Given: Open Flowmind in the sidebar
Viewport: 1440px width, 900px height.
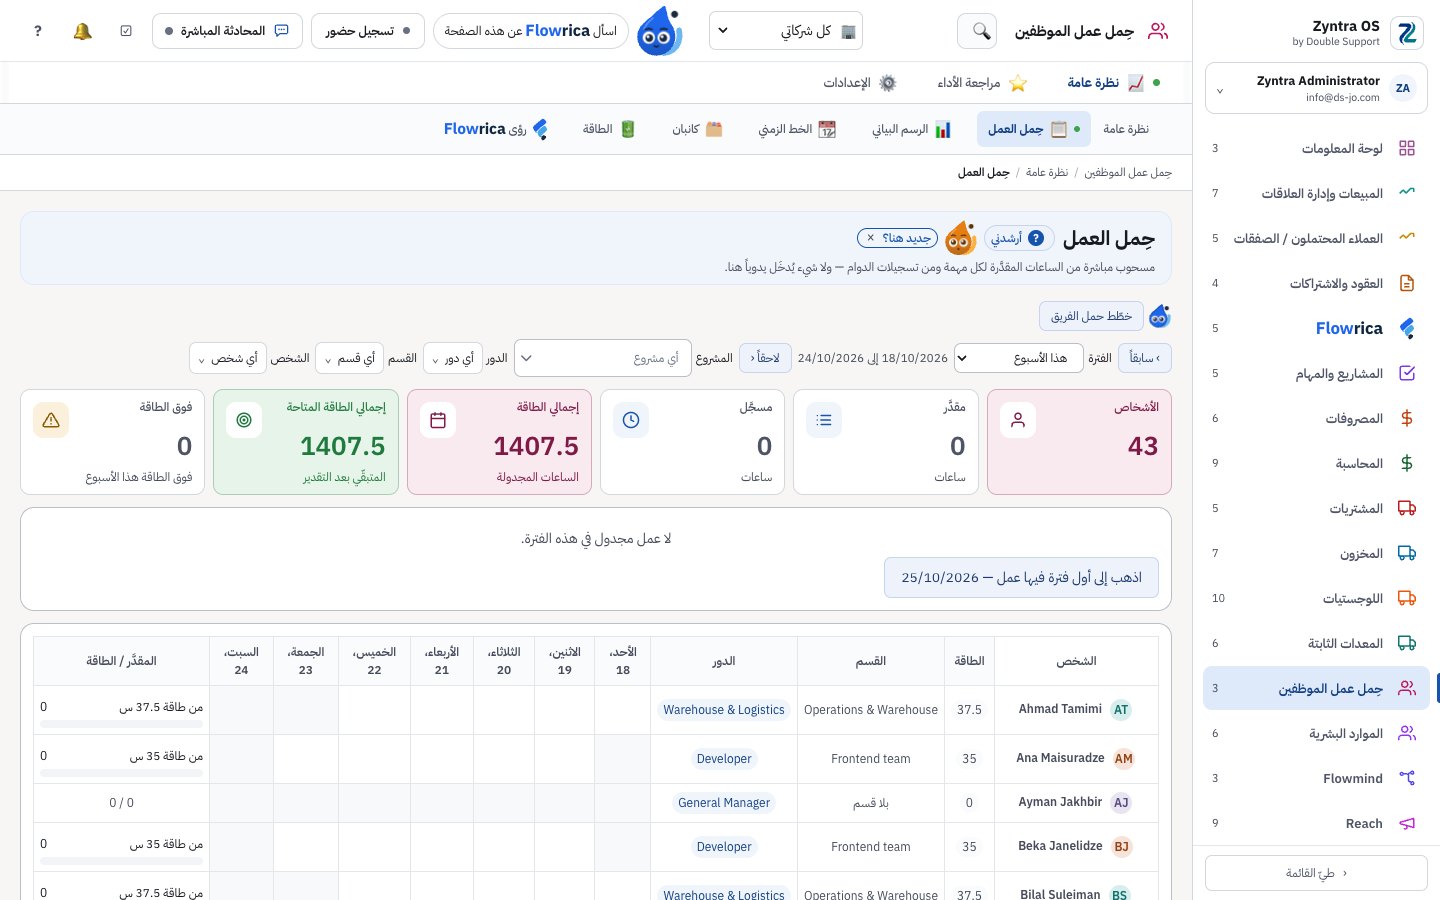Looking at the screenshot, I should pos(1316,778).
